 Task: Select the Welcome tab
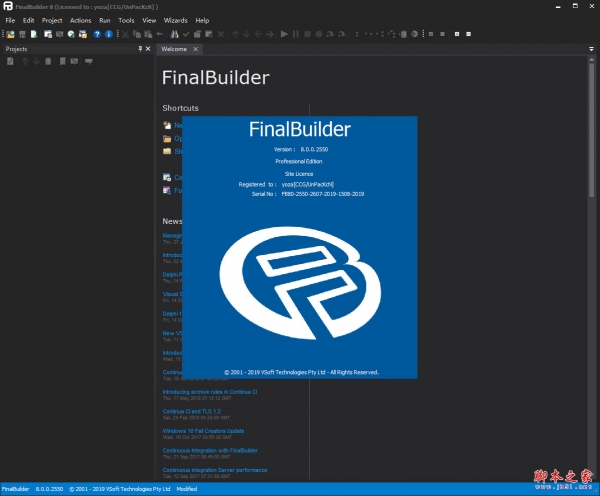coord(174,49)
